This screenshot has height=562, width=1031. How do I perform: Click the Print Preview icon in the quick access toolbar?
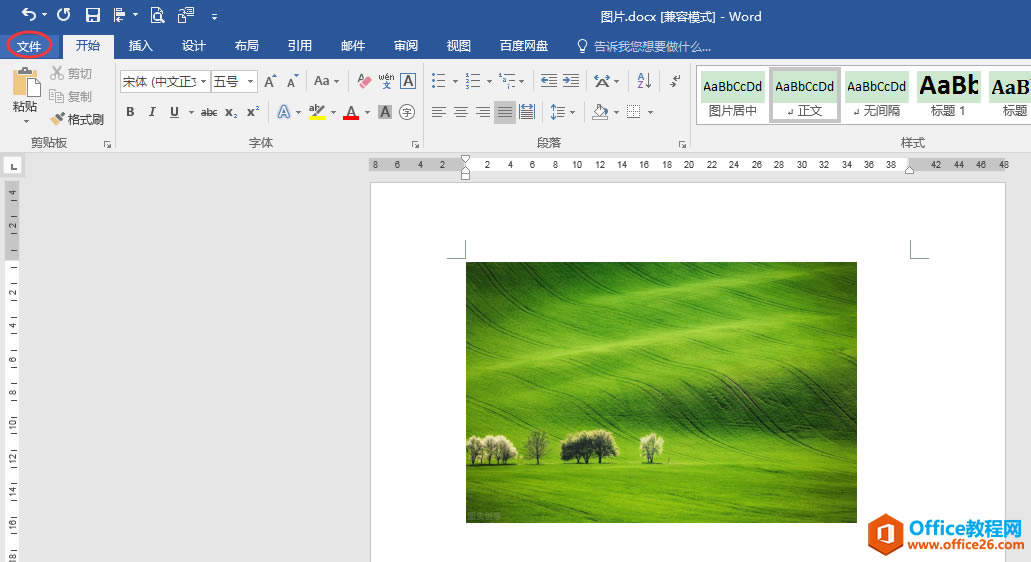point(157,15)
